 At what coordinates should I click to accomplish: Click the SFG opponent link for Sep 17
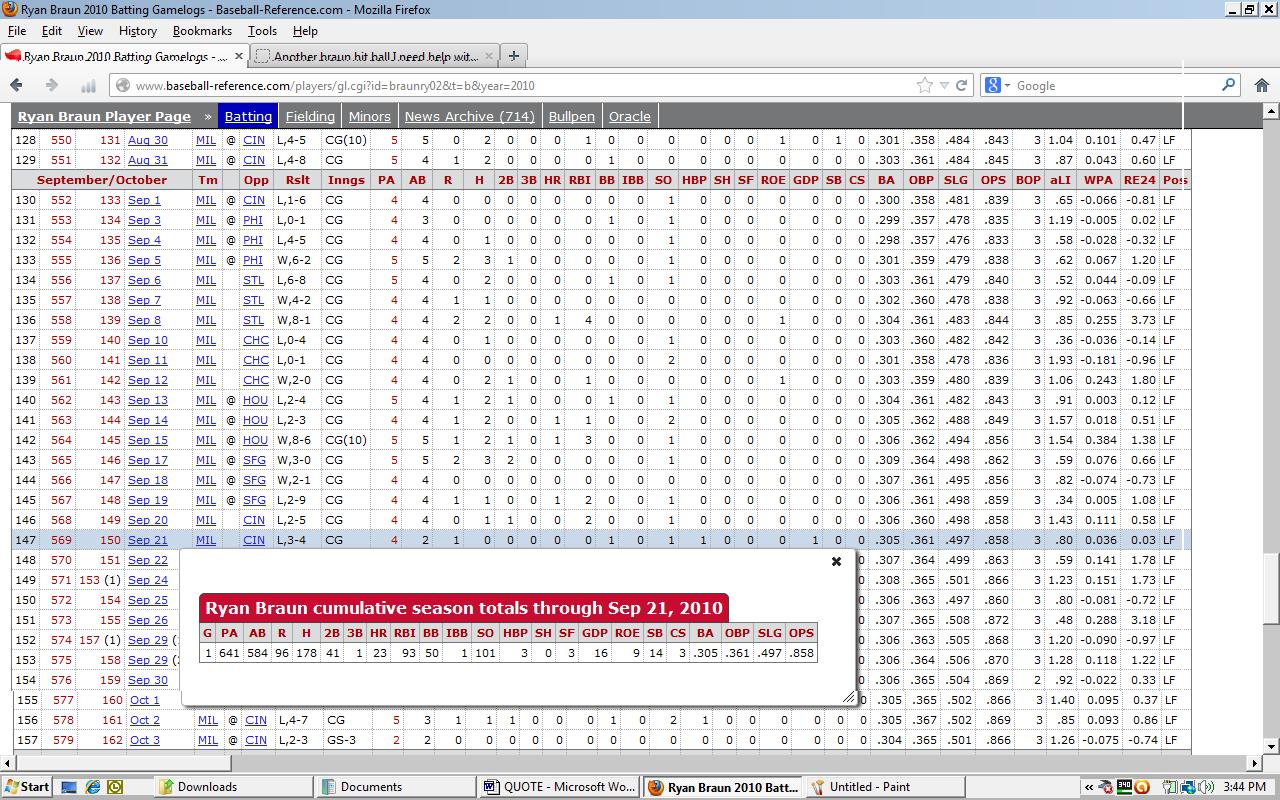click(254, 460)
